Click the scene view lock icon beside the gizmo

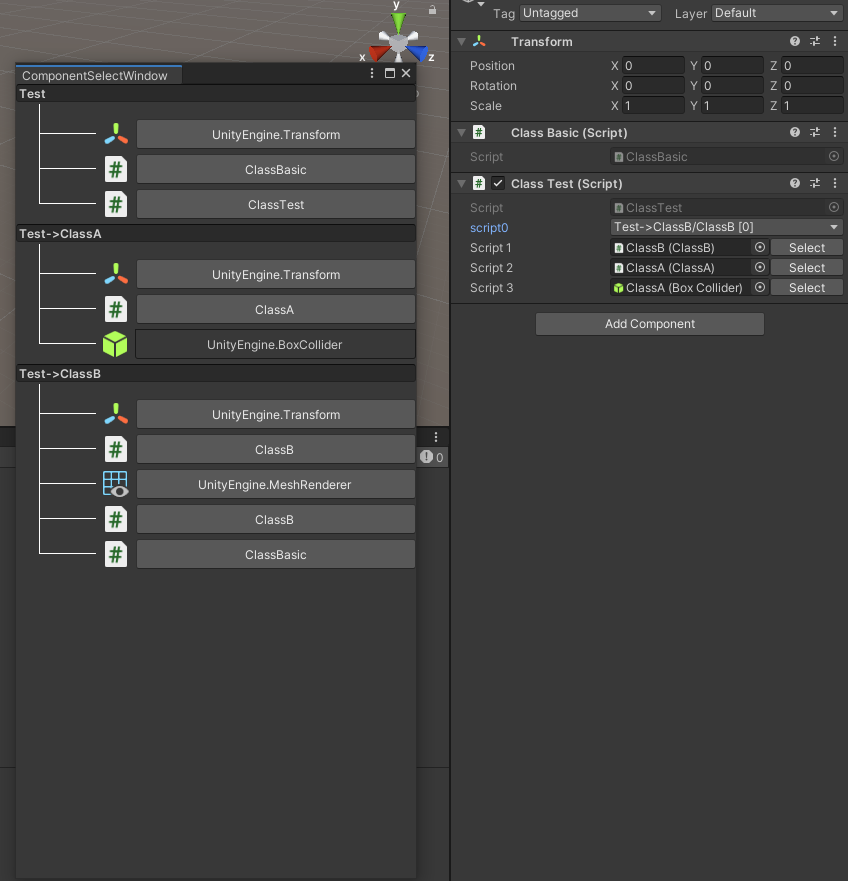pyautogui.click(x=432, y=10)
